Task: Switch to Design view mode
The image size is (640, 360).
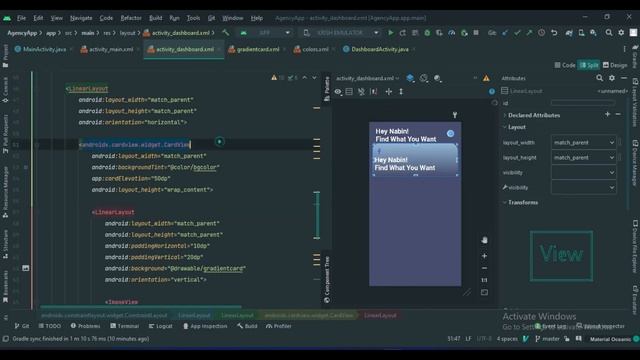Action: coord(615,65)
